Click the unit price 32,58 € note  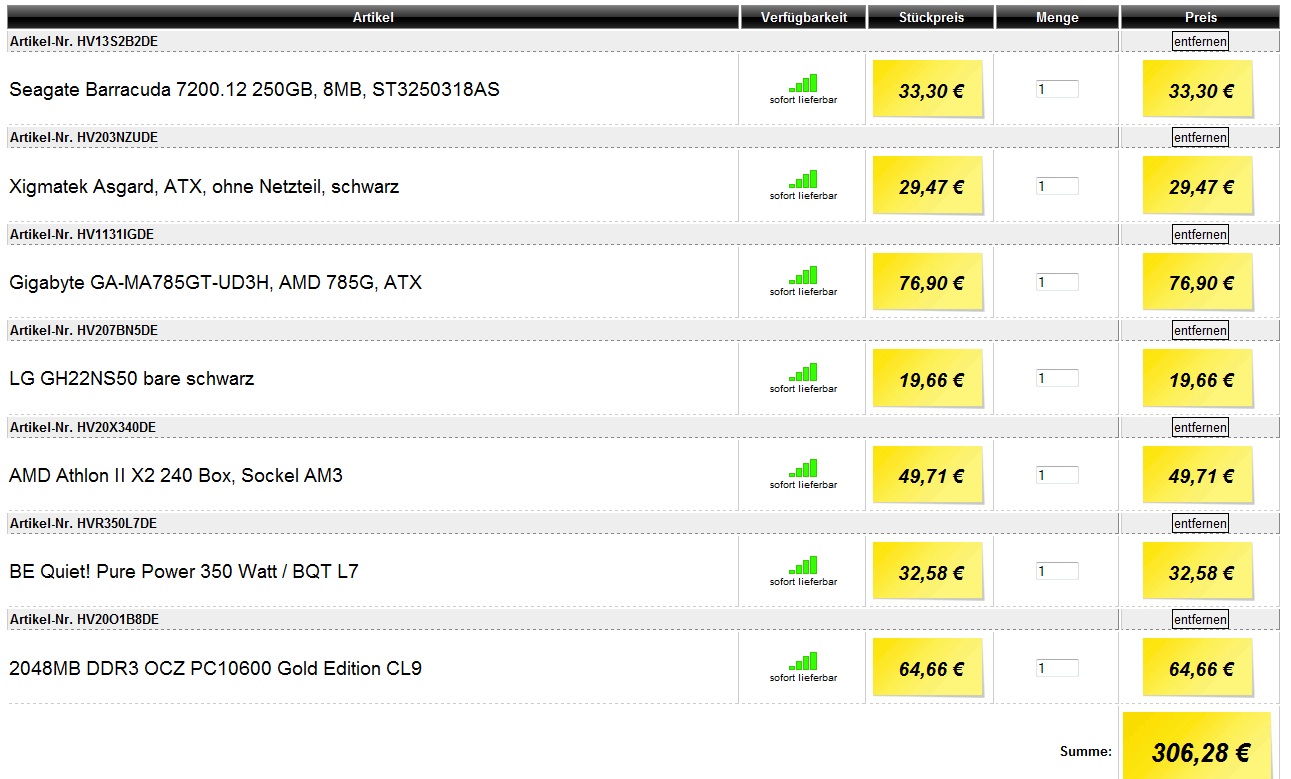click(929, 572)
